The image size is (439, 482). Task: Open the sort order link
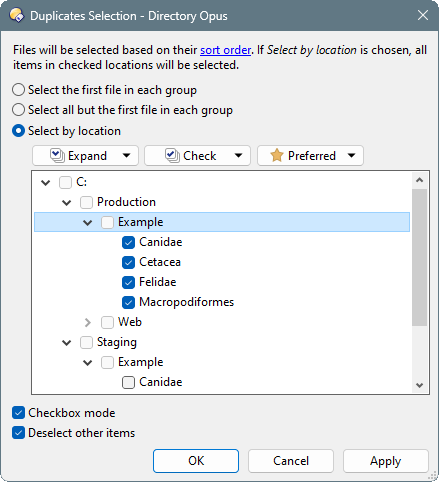[x=225, y=50]
